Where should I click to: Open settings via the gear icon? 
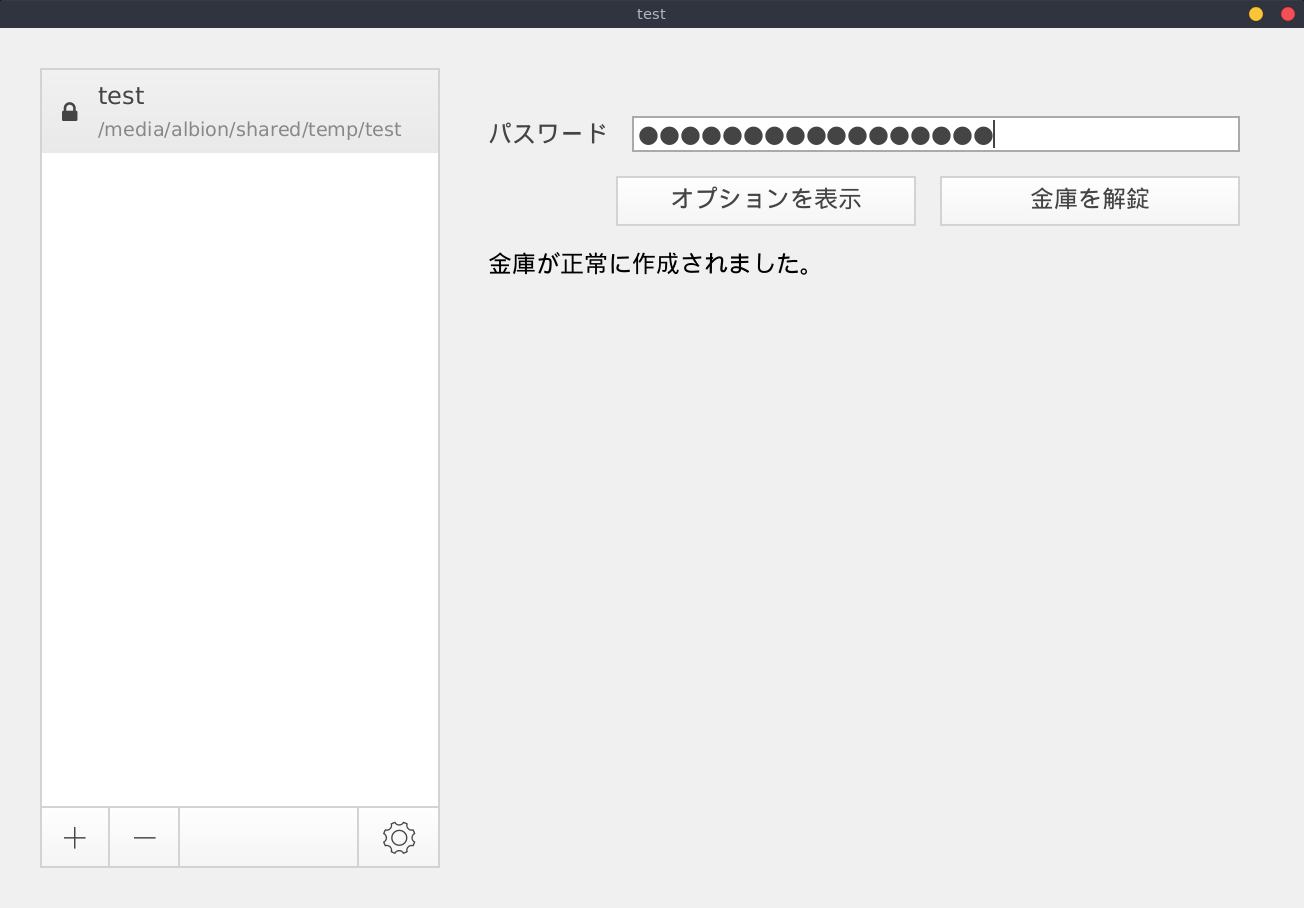[398, 838]
